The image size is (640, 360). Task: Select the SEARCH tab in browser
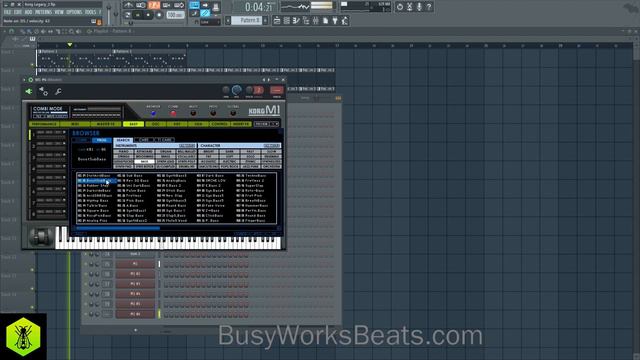click(123, 140)
